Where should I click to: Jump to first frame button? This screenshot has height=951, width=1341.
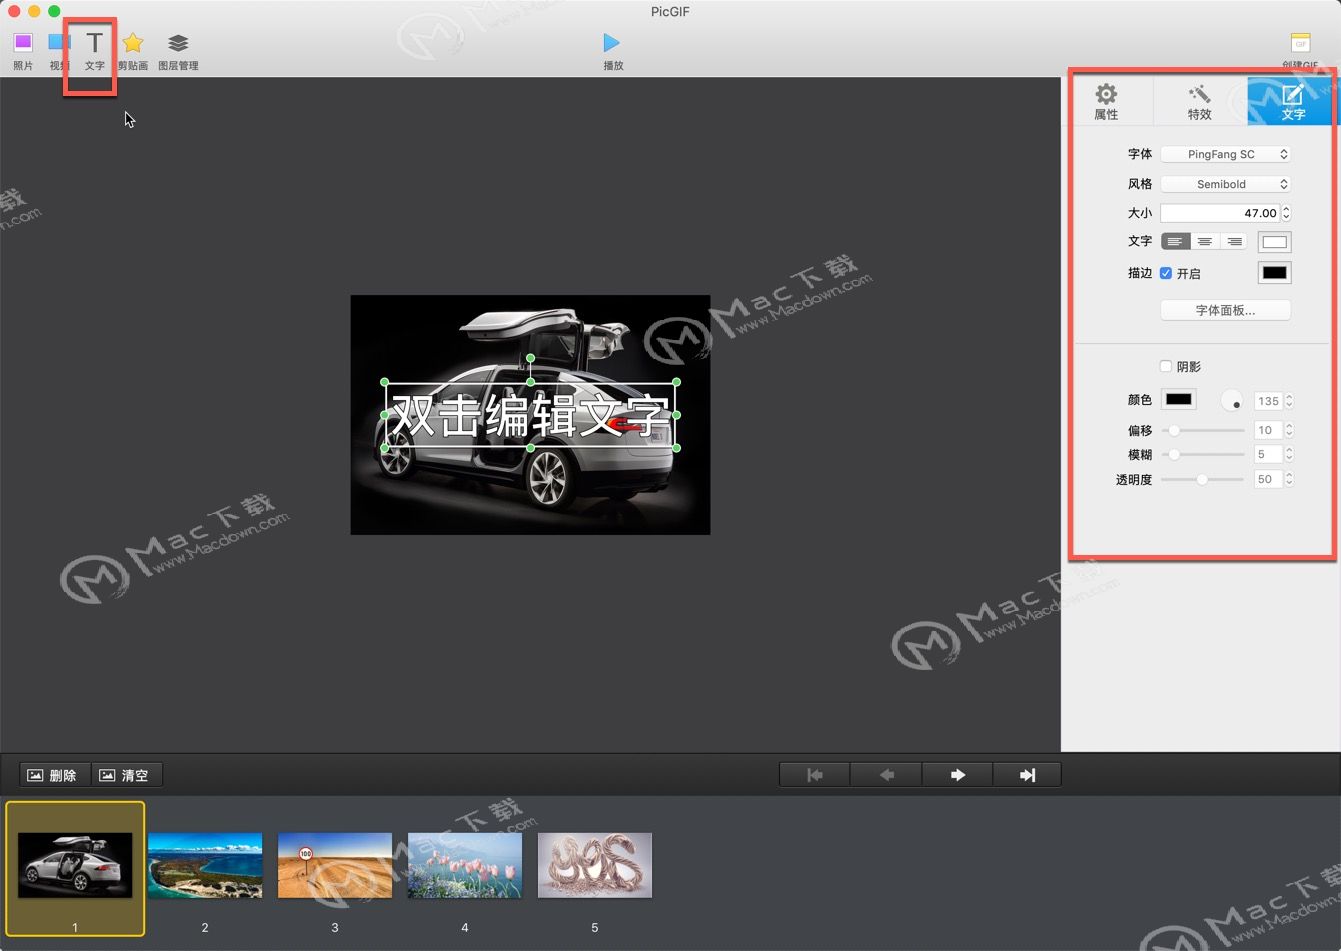click(815, 775)
